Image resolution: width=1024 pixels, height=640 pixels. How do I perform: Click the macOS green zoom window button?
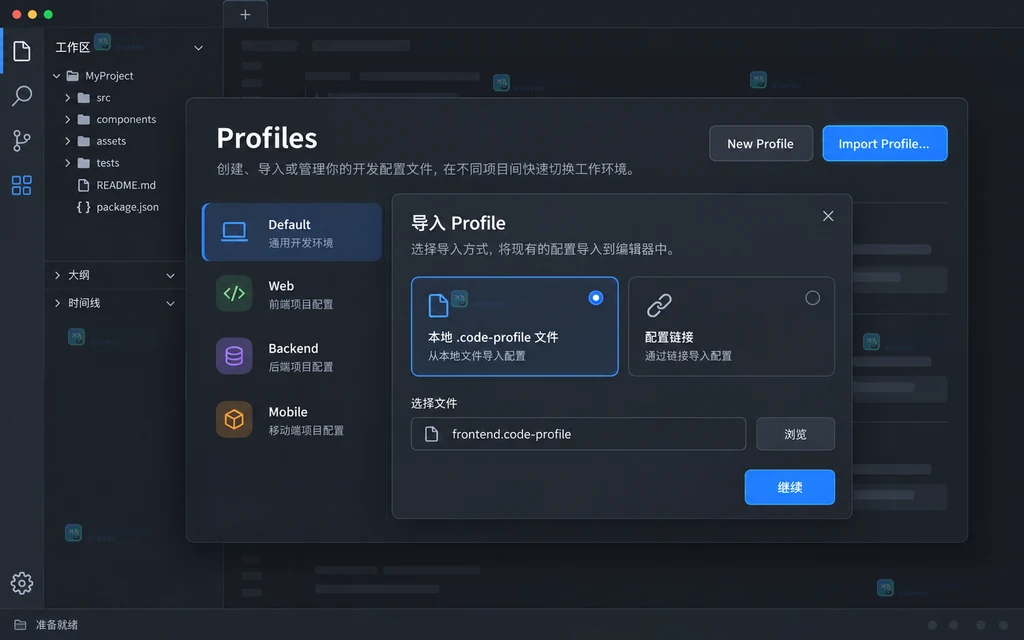coord(48,14)
